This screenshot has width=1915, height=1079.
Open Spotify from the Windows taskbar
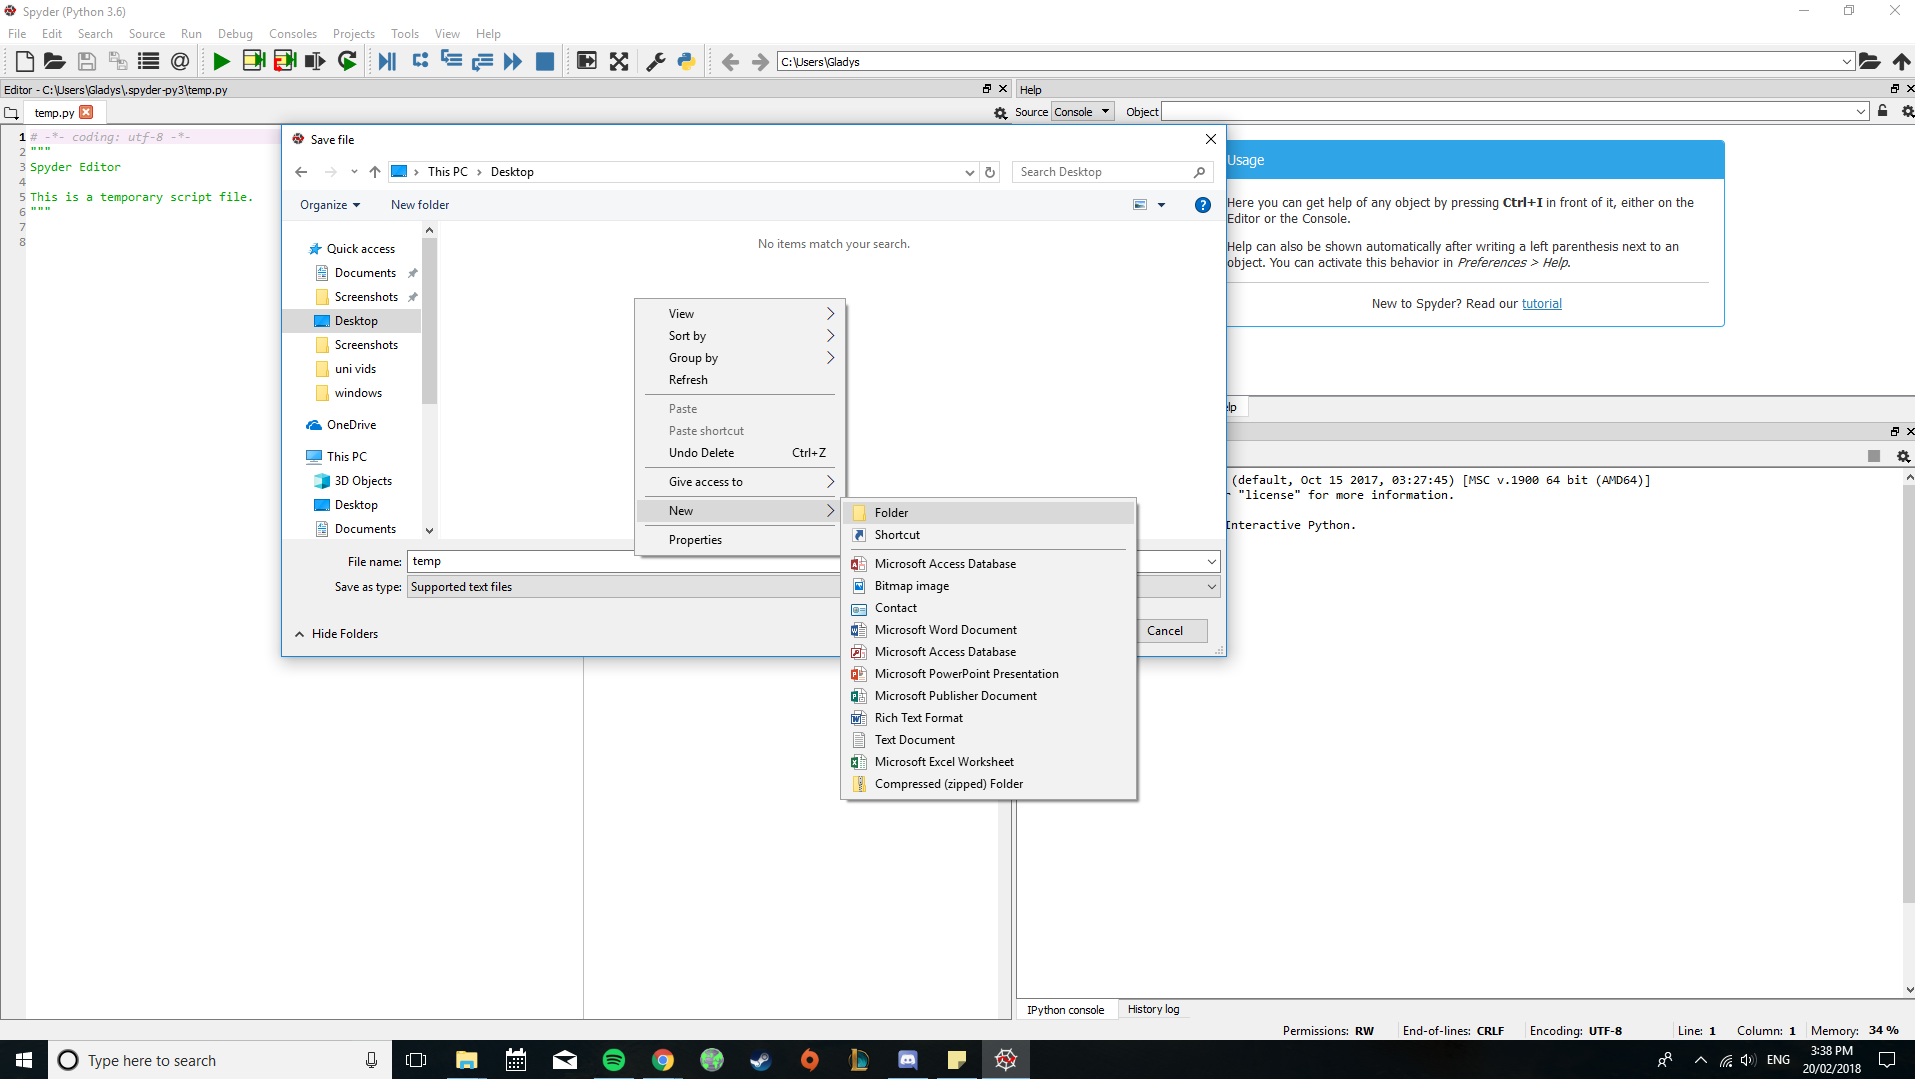click(614, 1060)
